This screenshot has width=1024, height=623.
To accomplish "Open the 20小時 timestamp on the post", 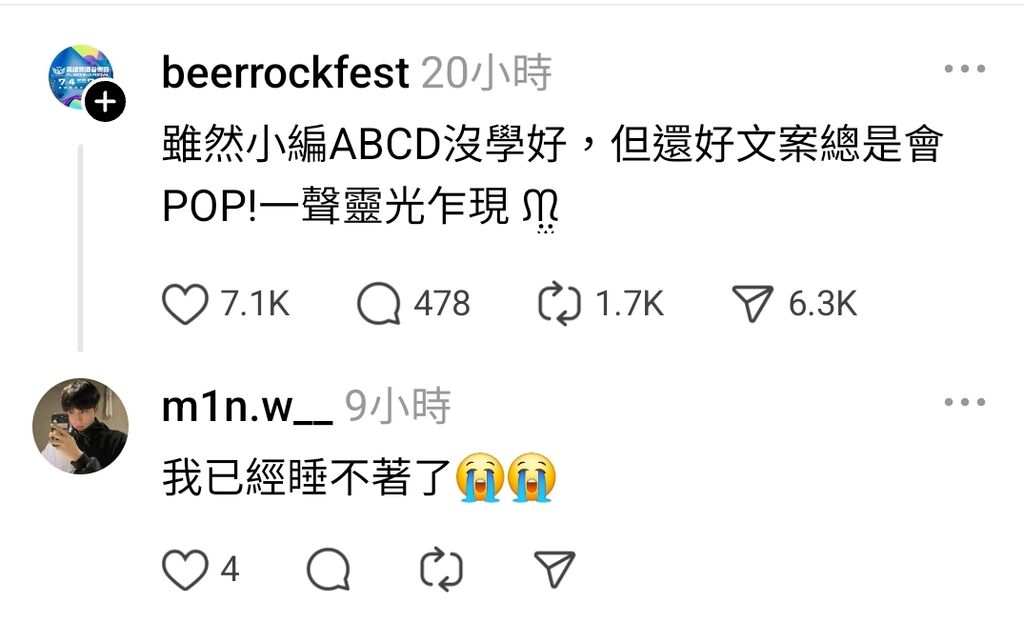I will tap(487, 72).
